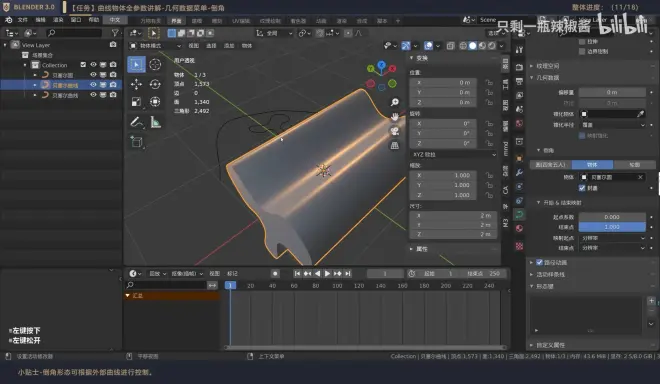Pick the Add Cube tool
This screenshot has width=660, height=384.
pyautogui.click(x=136, y=142)
